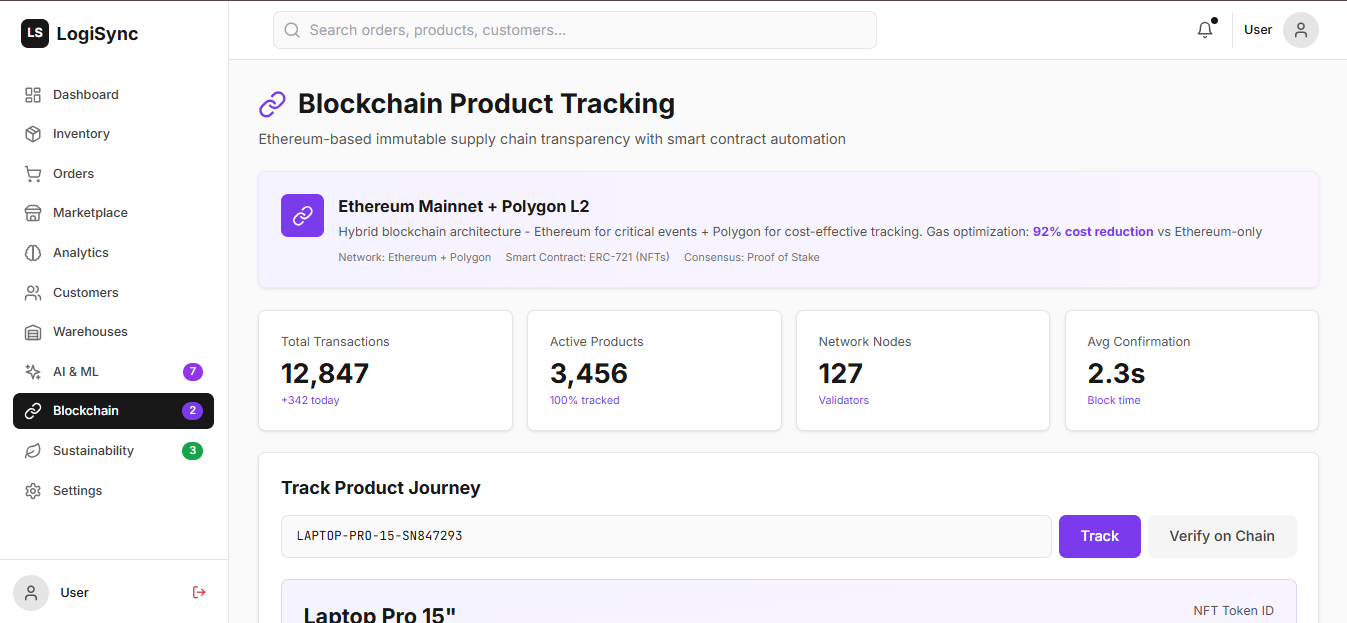Click the Warehouses building icon

[x=33, y=332]
